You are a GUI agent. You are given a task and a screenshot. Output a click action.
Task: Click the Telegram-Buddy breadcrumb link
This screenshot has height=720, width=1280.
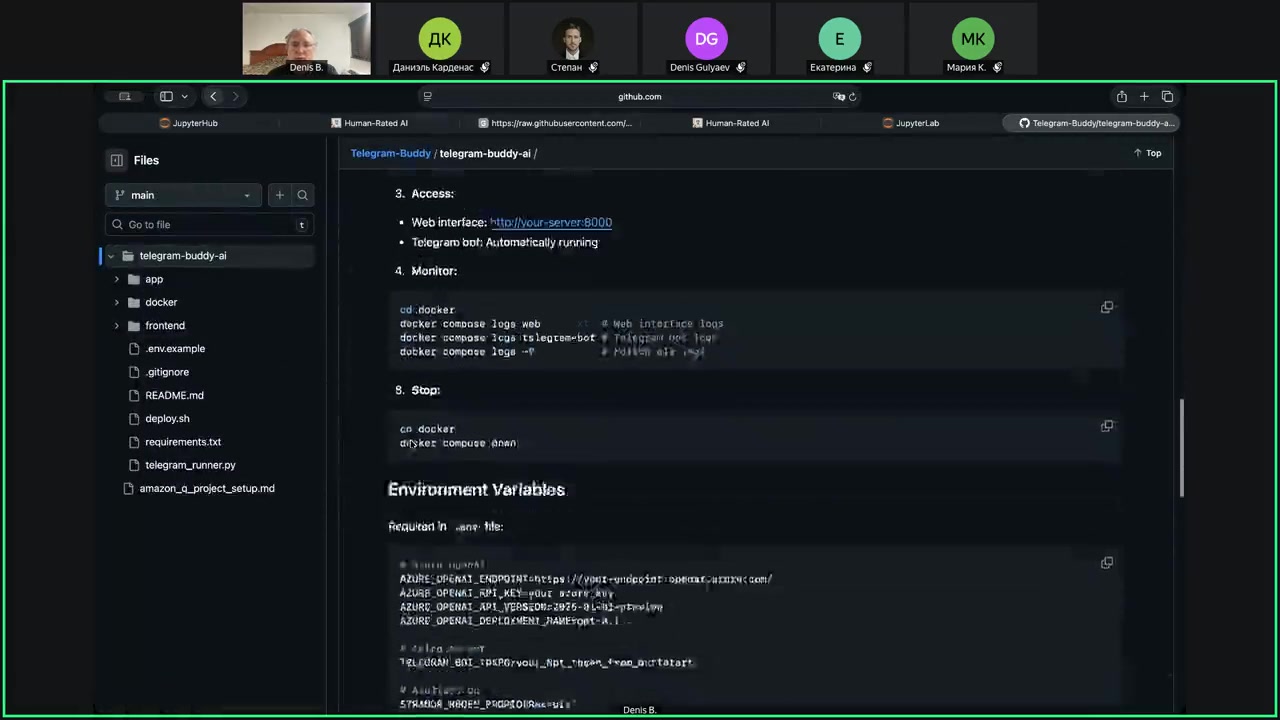click(390, 153)
